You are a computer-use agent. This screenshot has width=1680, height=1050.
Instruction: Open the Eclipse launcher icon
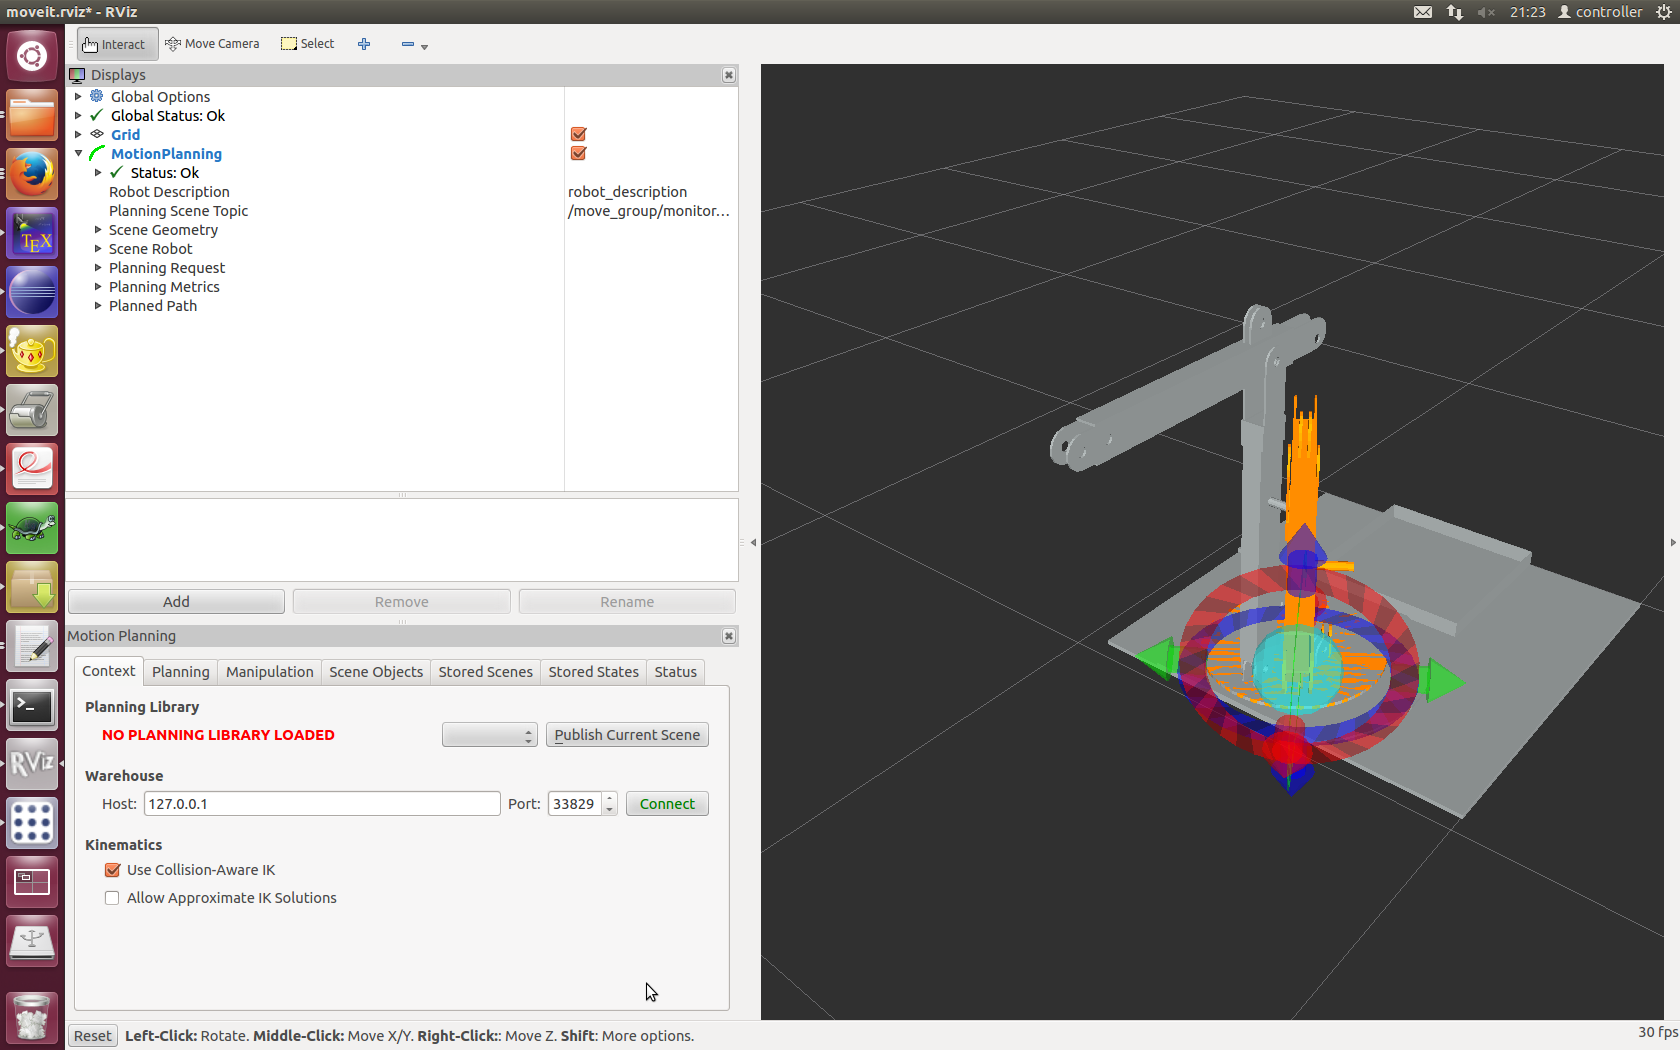coord(32,292)
